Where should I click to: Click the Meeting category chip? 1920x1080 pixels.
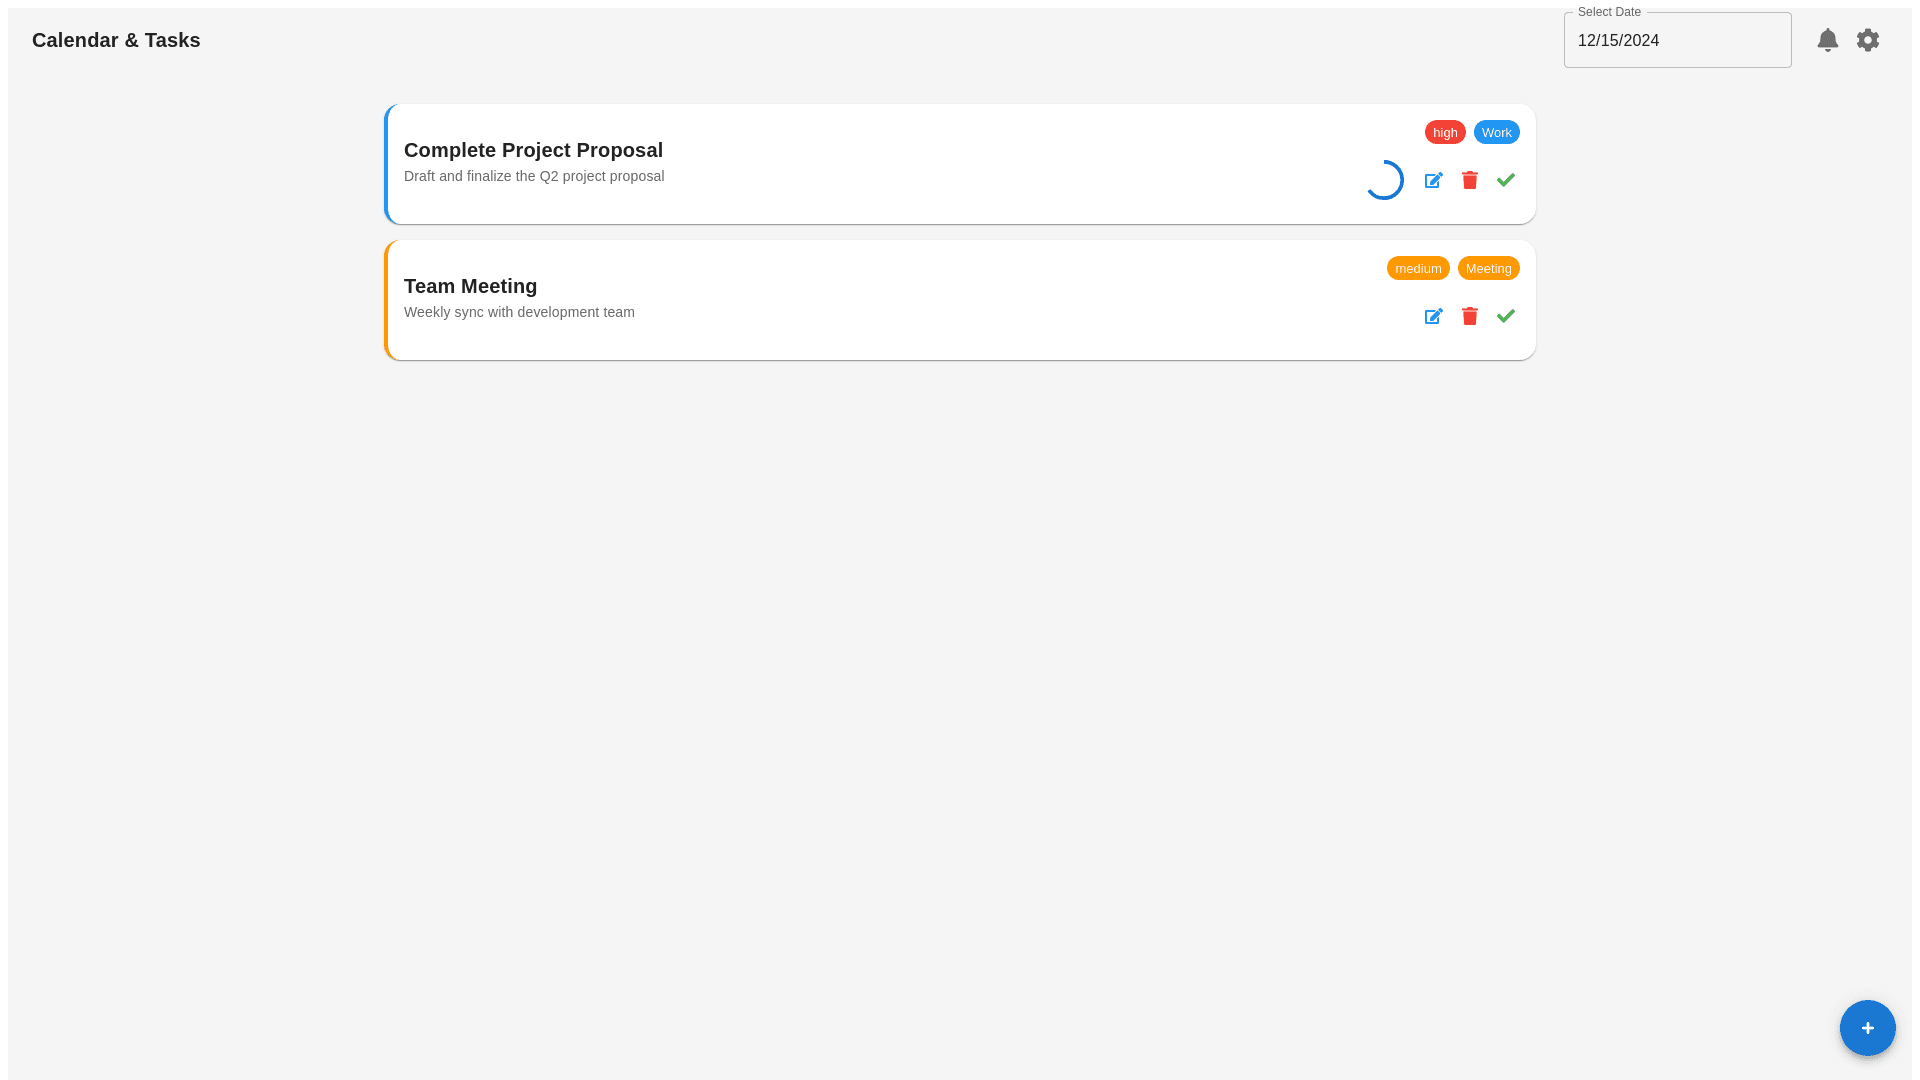(x=1488, y=268)
